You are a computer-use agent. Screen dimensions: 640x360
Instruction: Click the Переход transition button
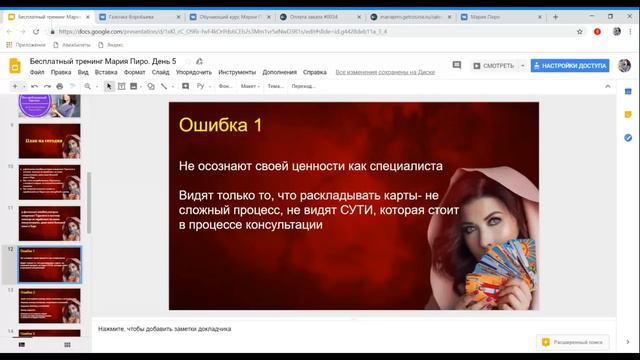pyautogui.click(x=303, y=87)
